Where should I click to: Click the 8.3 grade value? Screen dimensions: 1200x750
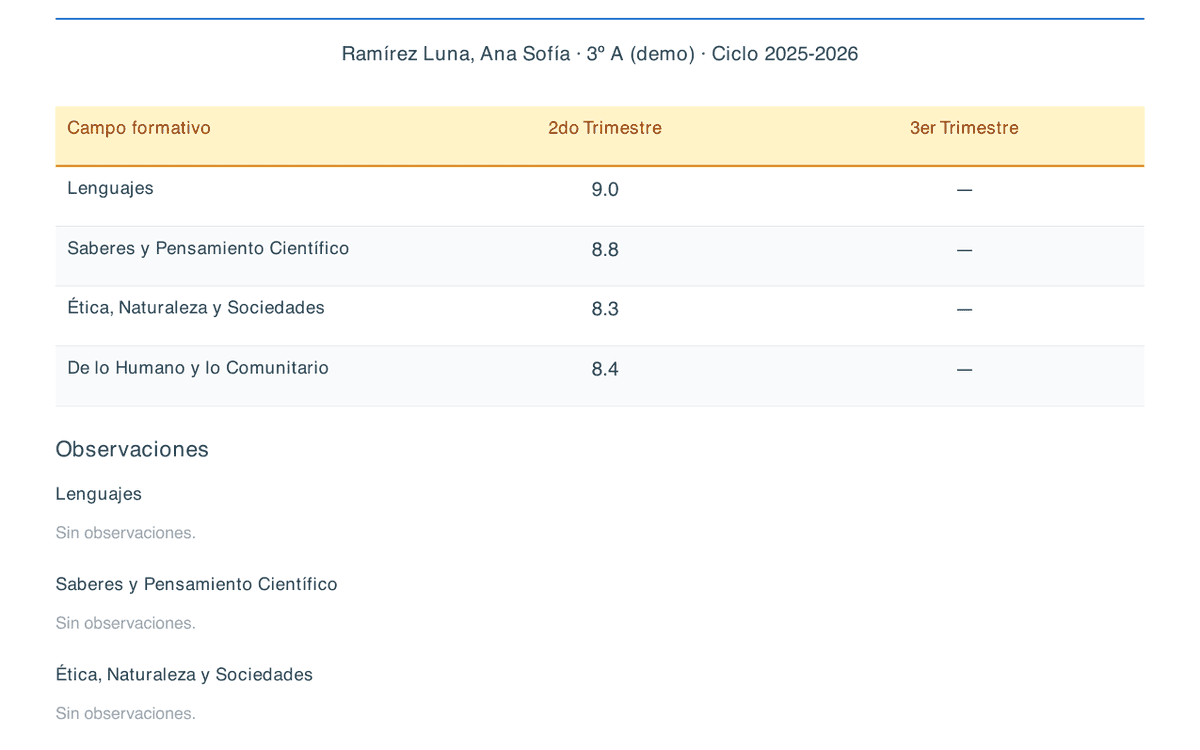click(605, 309)
